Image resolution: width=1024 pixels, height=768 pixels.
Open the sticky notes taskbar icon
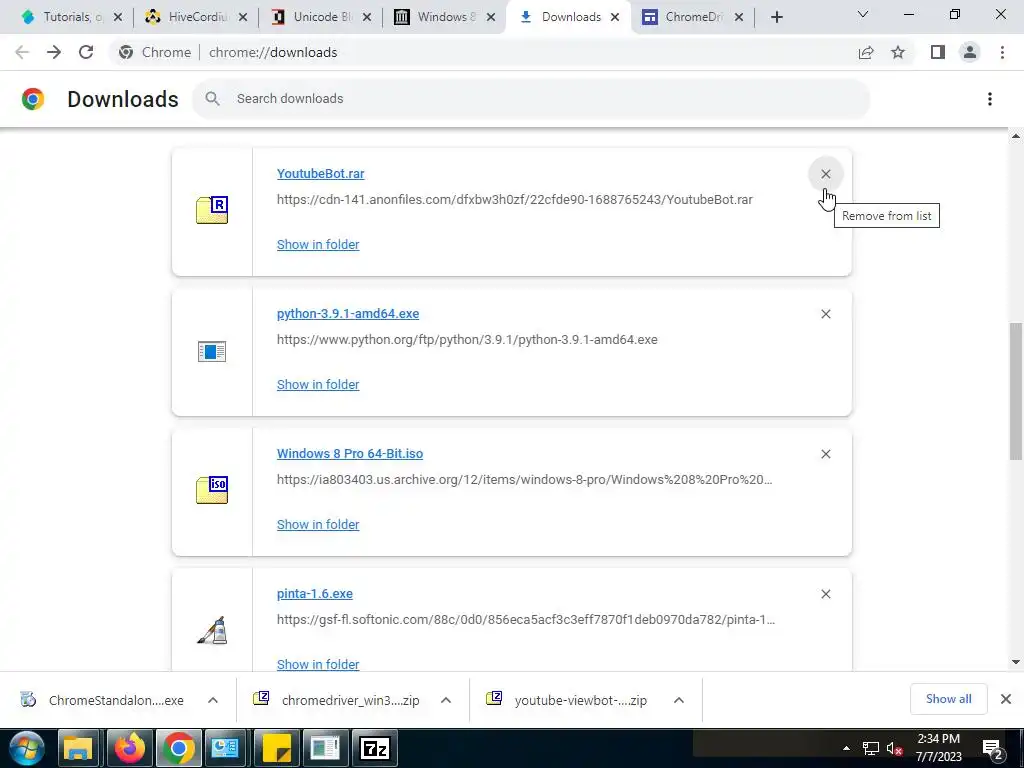point(276,748)
